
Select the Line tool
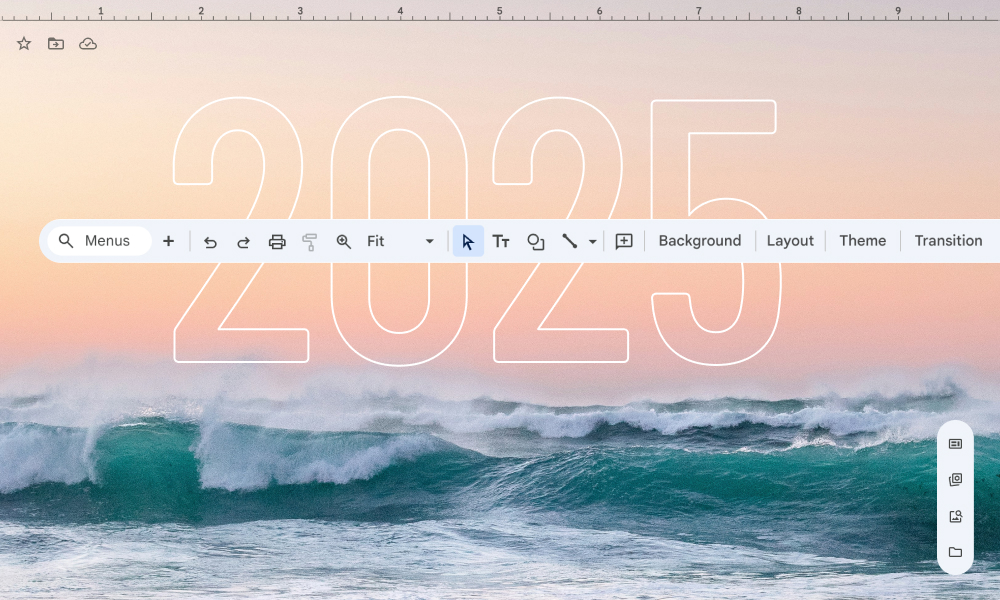[569, 241]
